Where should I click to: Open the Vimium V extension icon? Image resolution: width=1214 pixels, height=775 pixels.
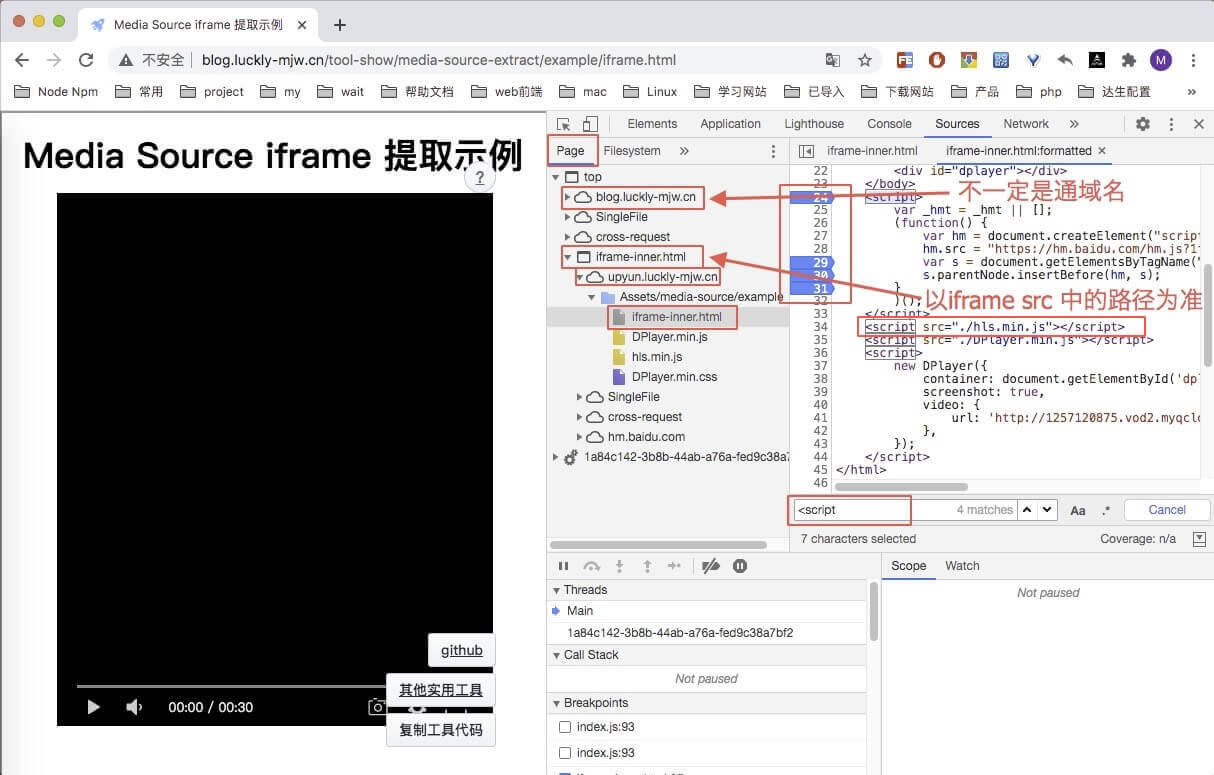(1033, 60)
